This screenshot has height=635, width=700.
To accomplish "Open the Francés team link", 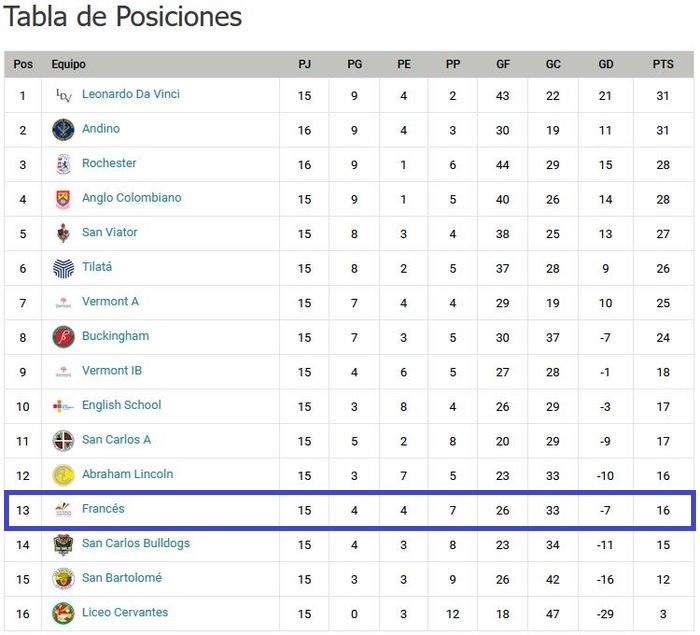I will pyautogui.click(x=103, y=509).
